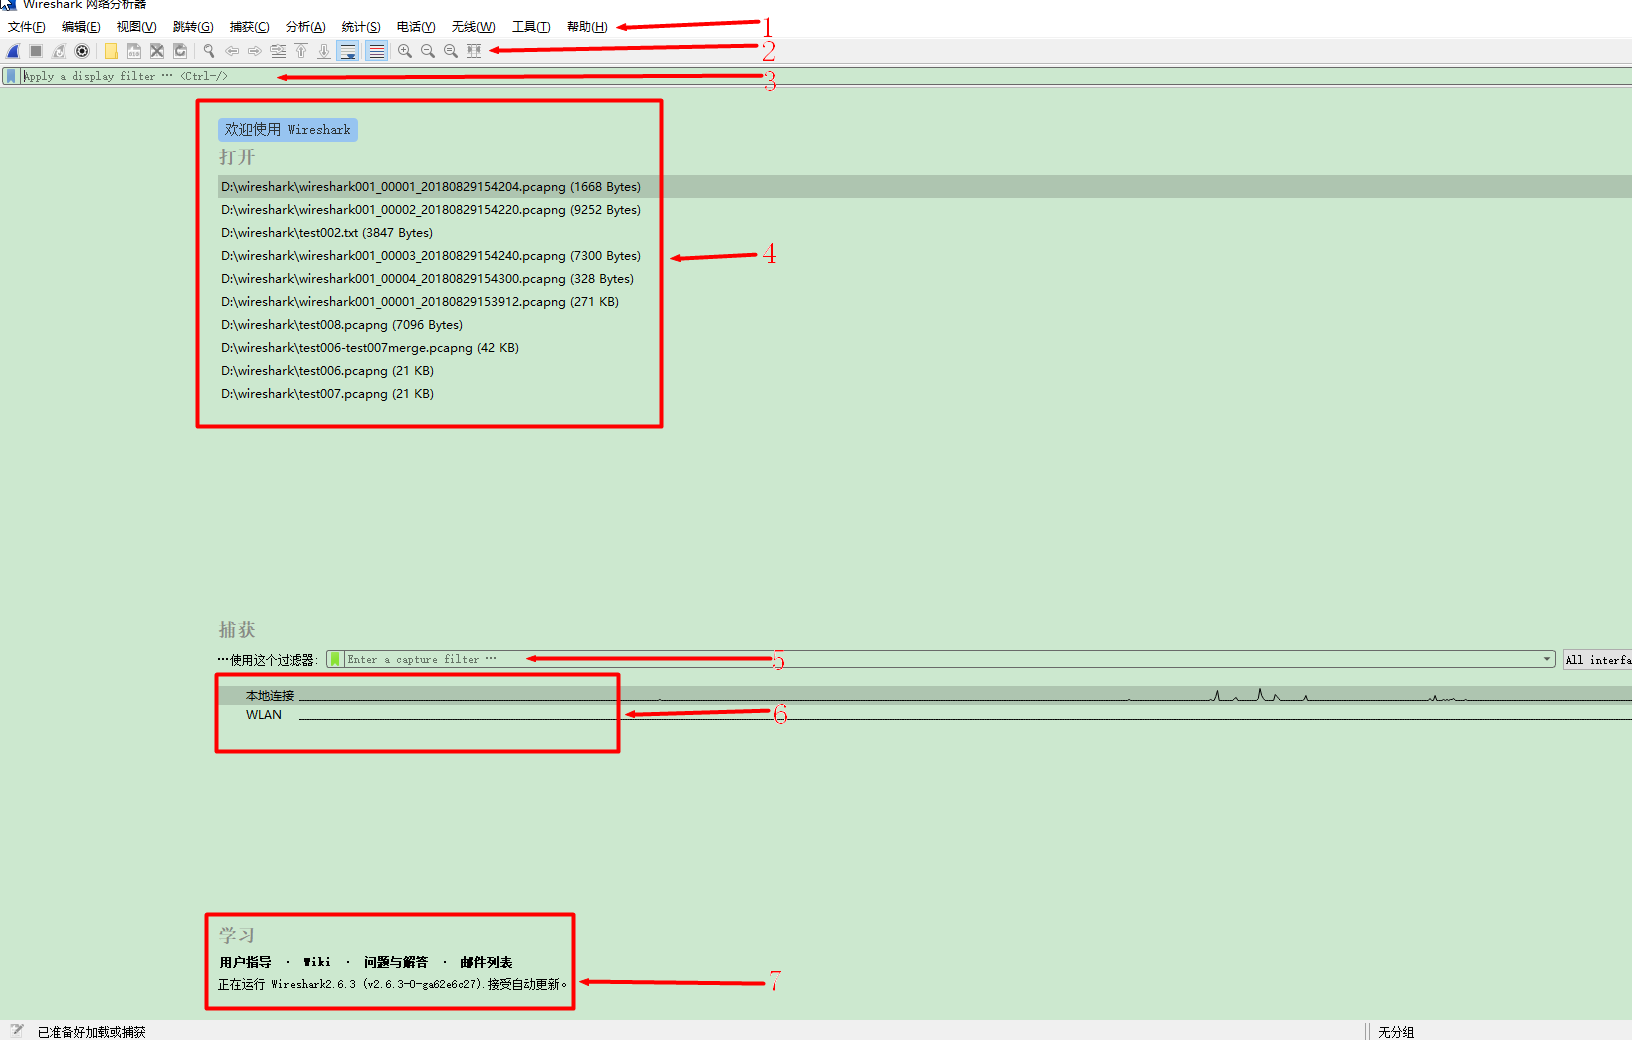Click the Apply a display filter field

coord(826,76)
